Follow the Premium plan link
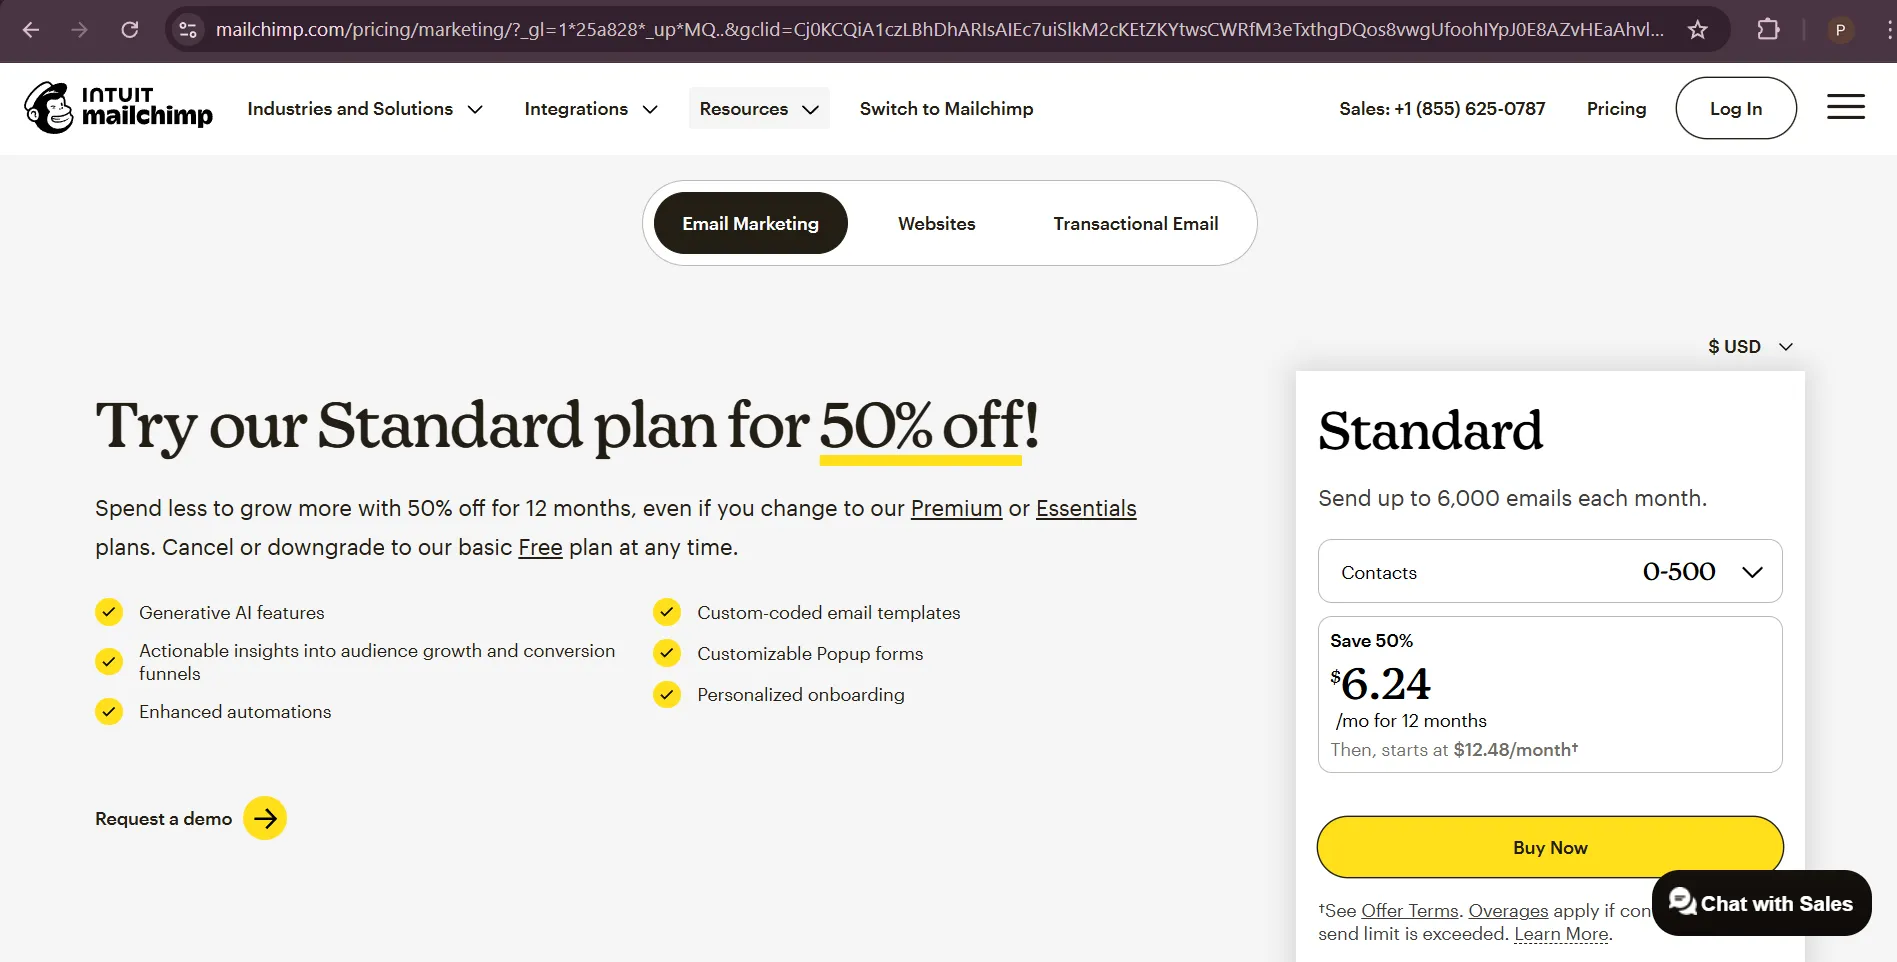 956,509
